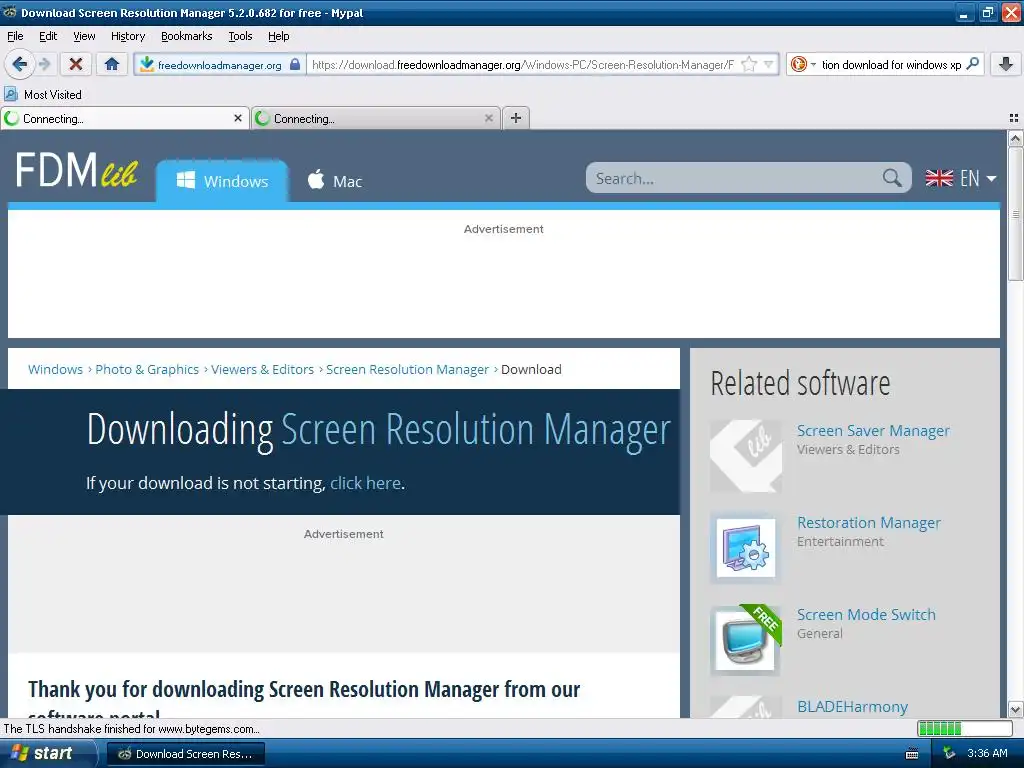Close the first Connecting tab

click(238, 118)
